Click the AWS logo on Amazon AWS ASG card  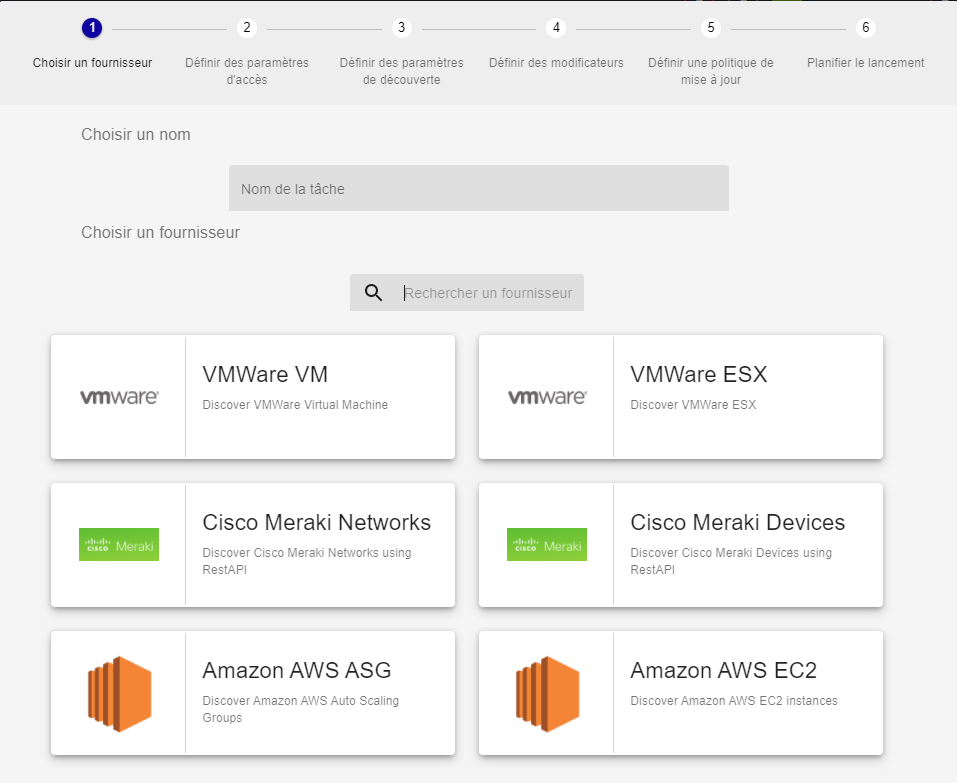point(119,693)
